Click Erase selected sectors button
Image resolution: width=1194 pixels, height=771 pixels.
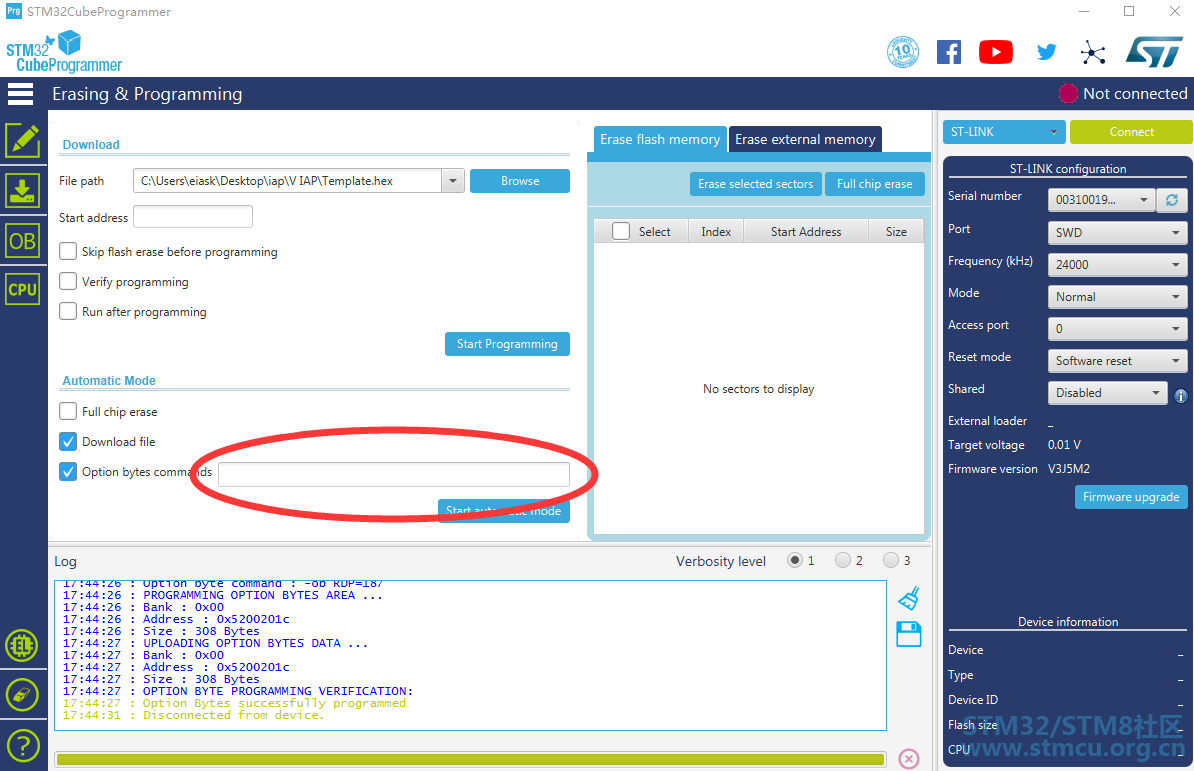coord(755,184)
